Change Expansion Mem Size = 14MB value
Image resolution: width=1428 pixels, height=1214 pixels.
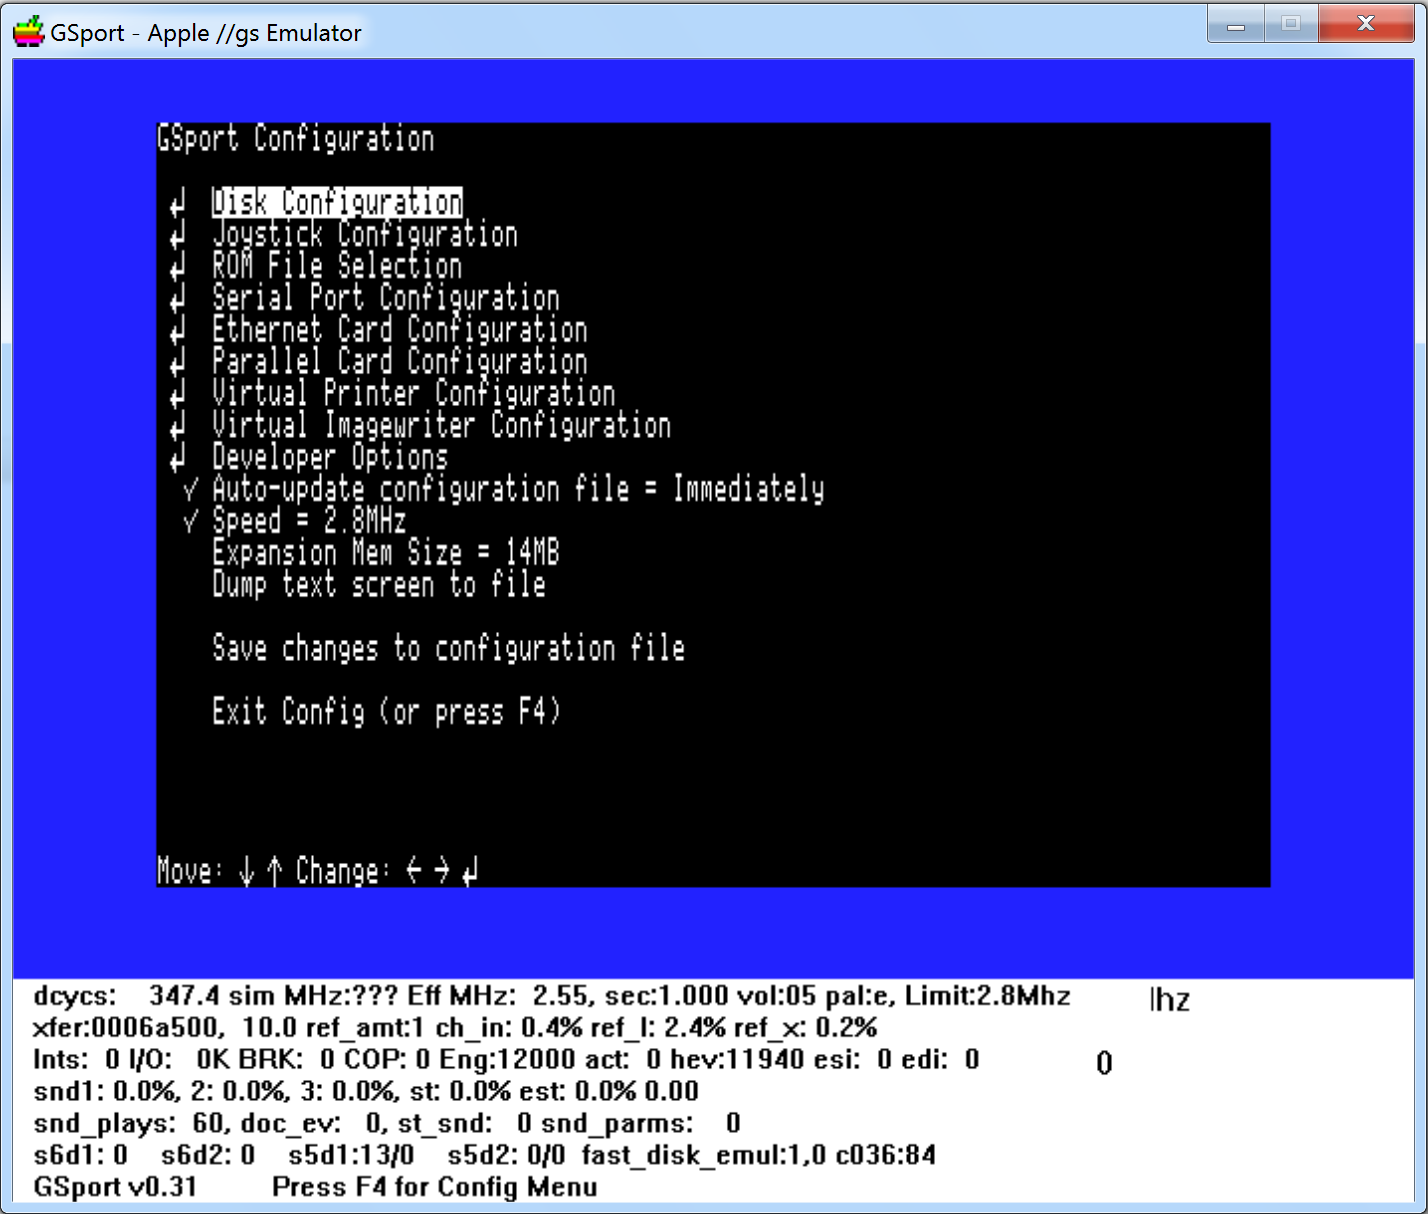[385, 554]
